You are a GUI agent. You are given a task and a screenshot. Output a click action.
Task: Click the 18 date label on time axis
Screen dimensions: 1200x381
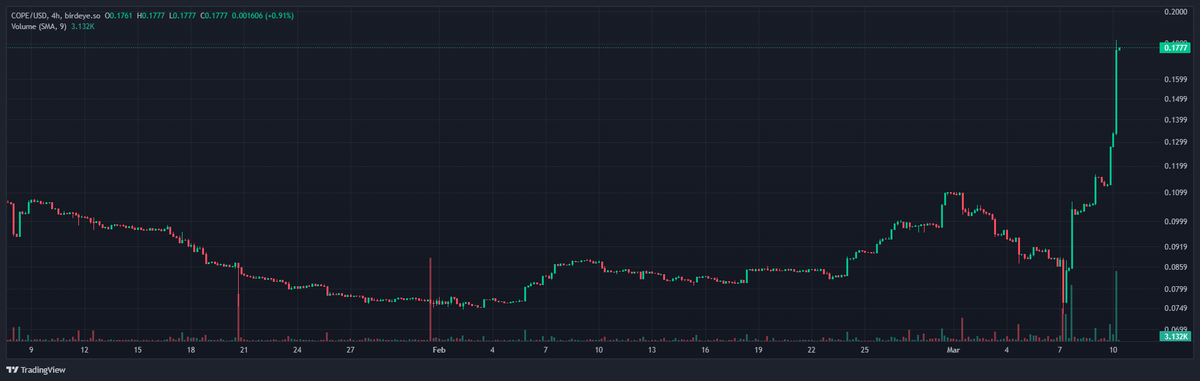(191, 351)
